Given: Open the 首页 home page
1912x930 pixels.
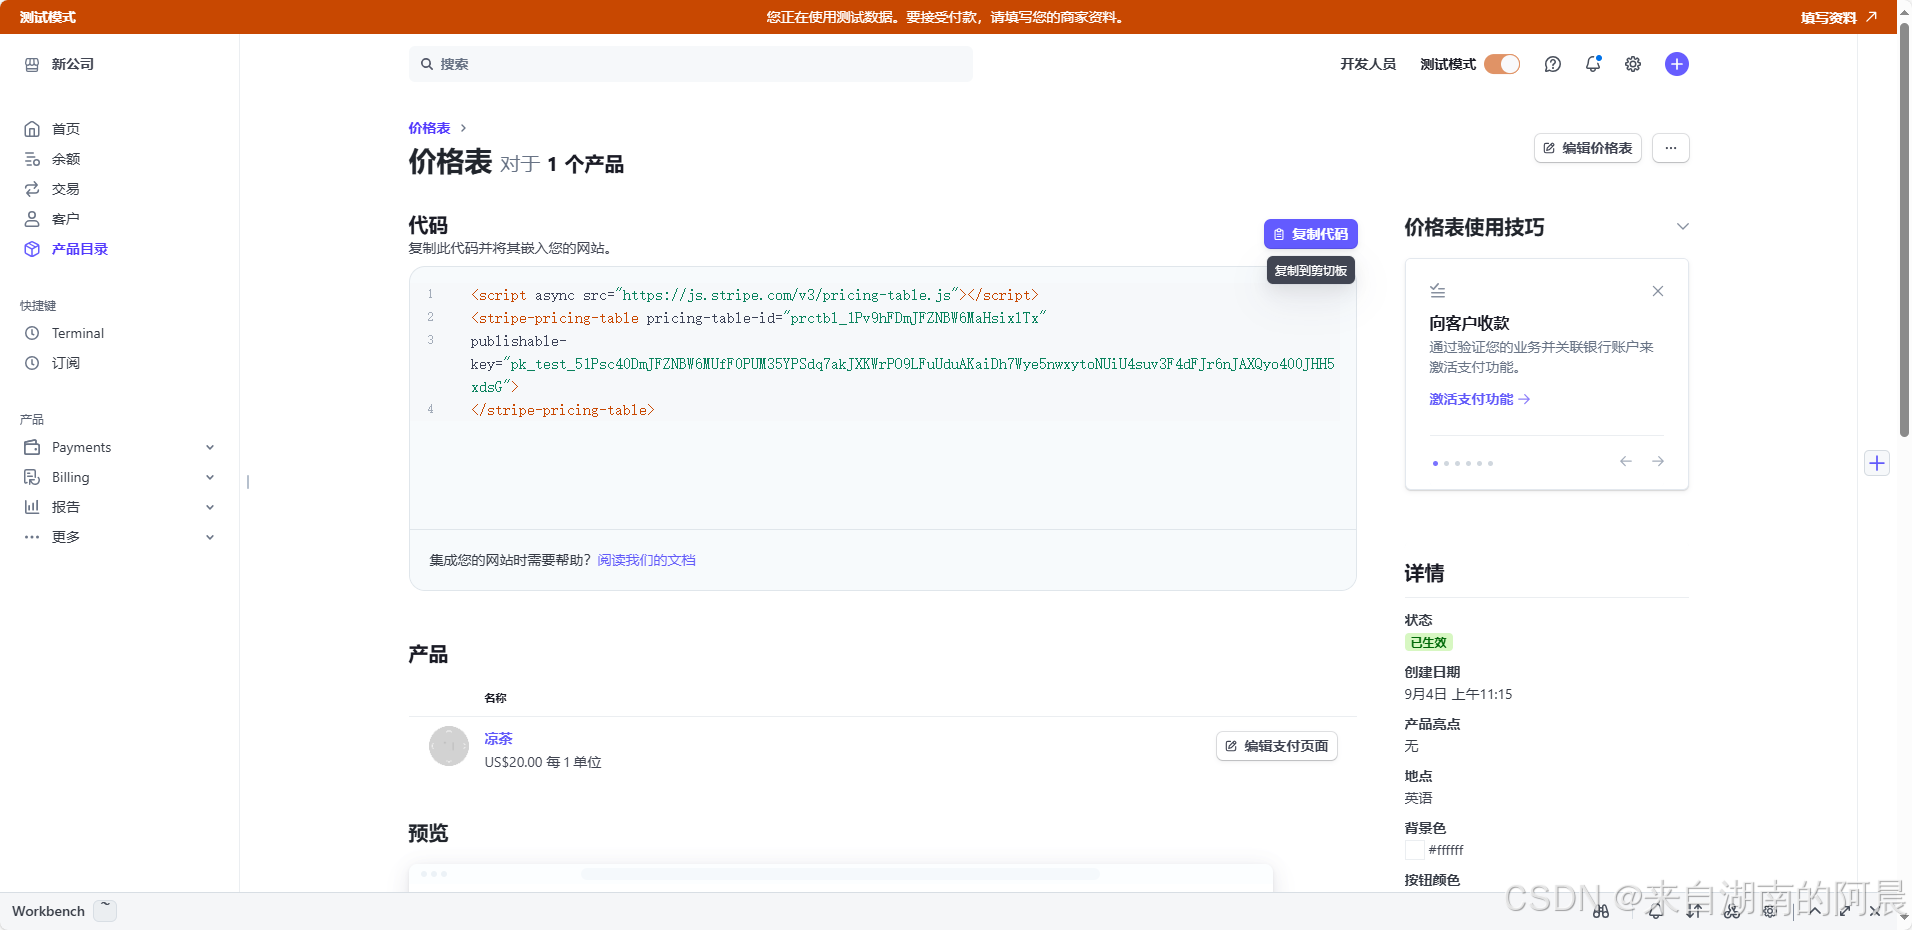Looking at the screenshot, I should 65,129.
